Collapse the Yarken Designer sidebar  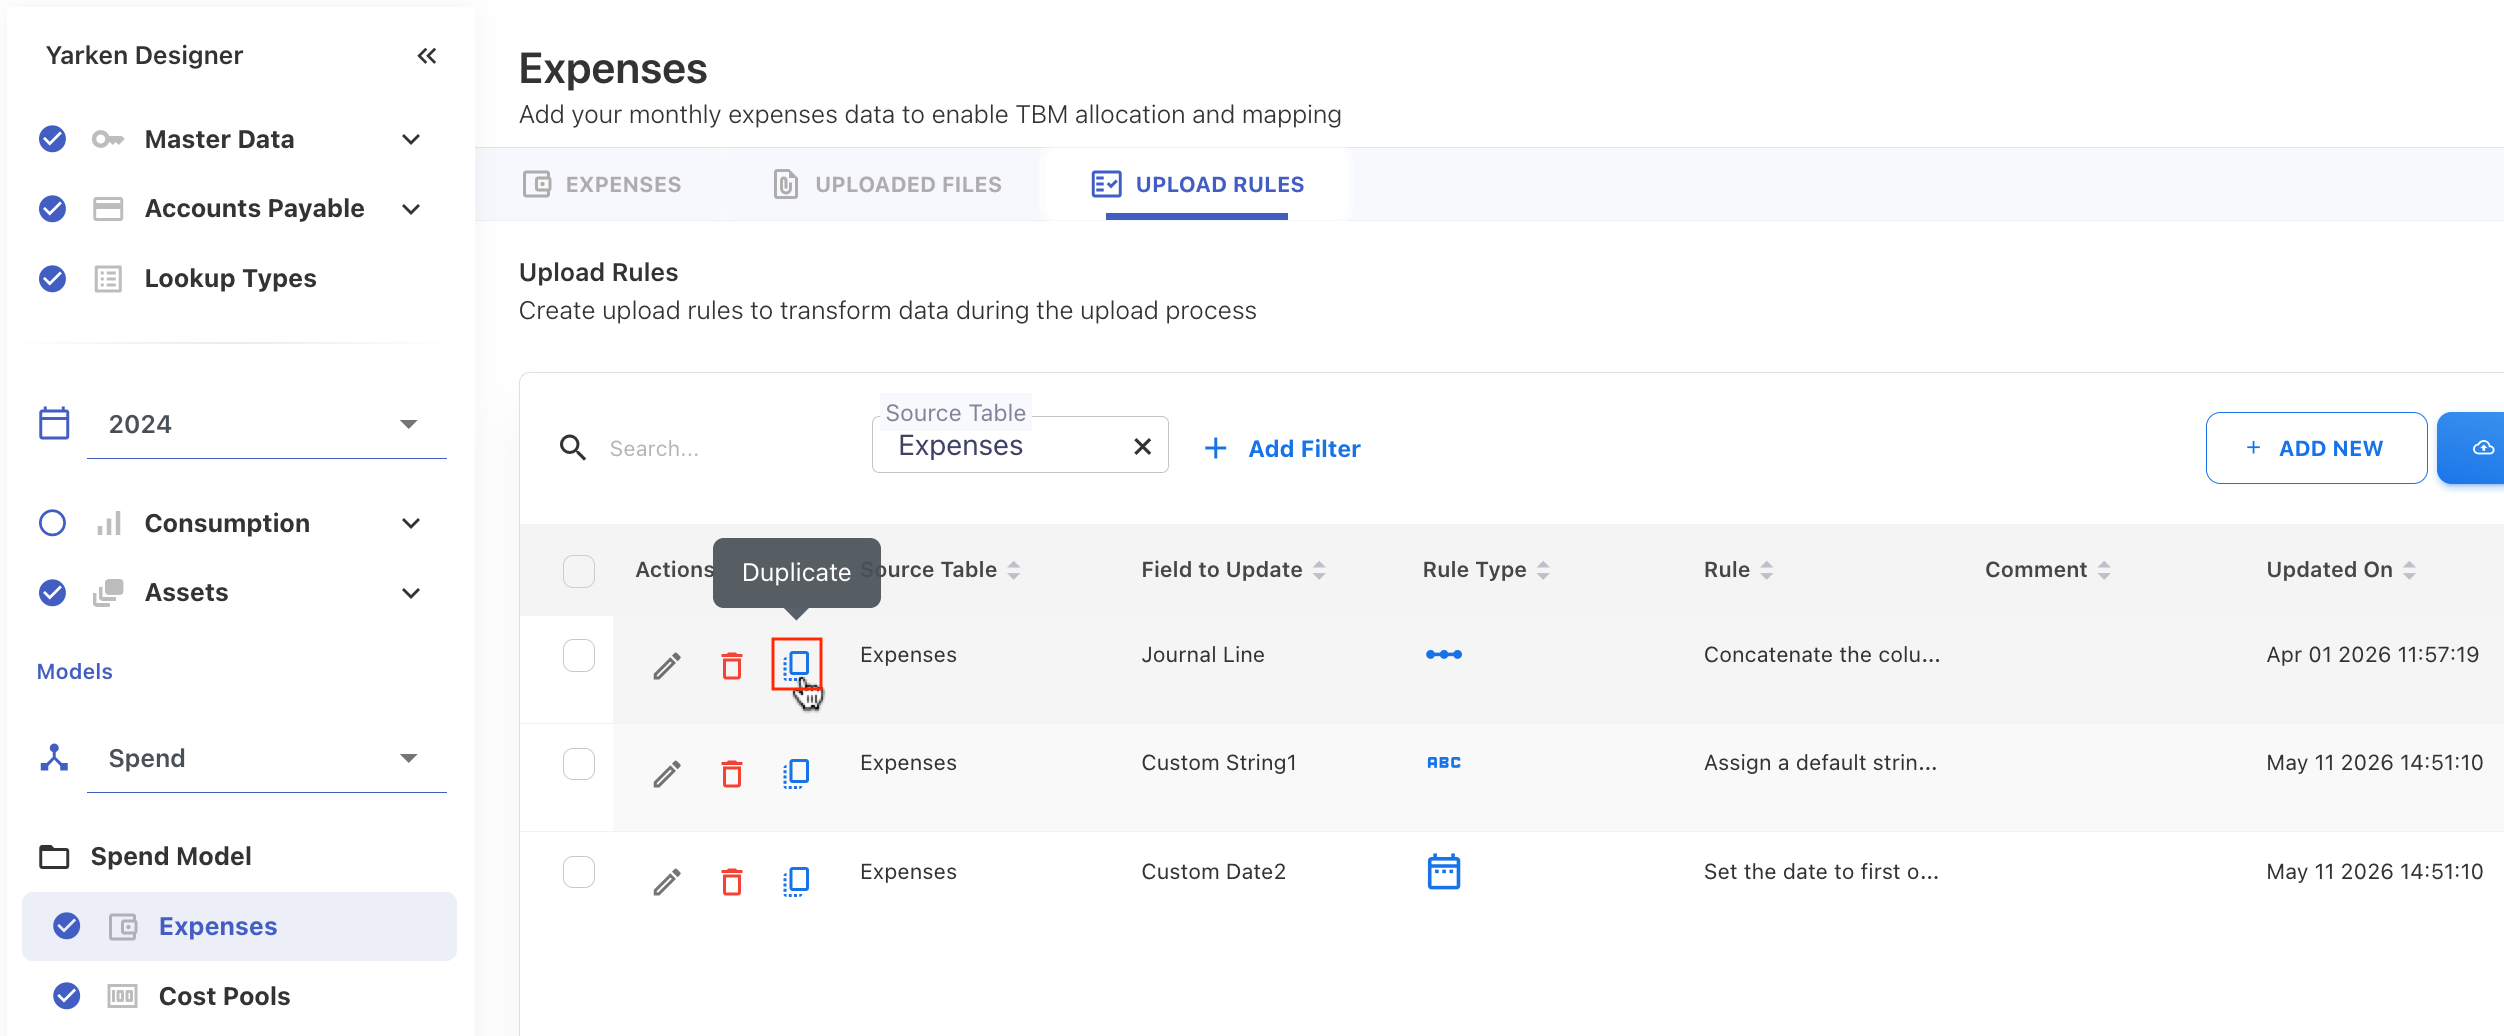click(x=427, y=56)
